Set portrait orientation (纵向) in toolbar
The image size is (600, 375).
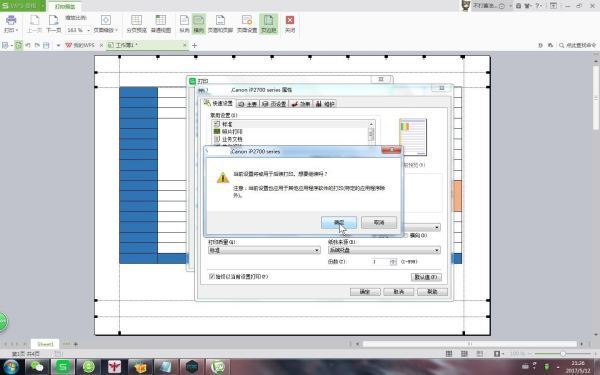click(184, 24)
